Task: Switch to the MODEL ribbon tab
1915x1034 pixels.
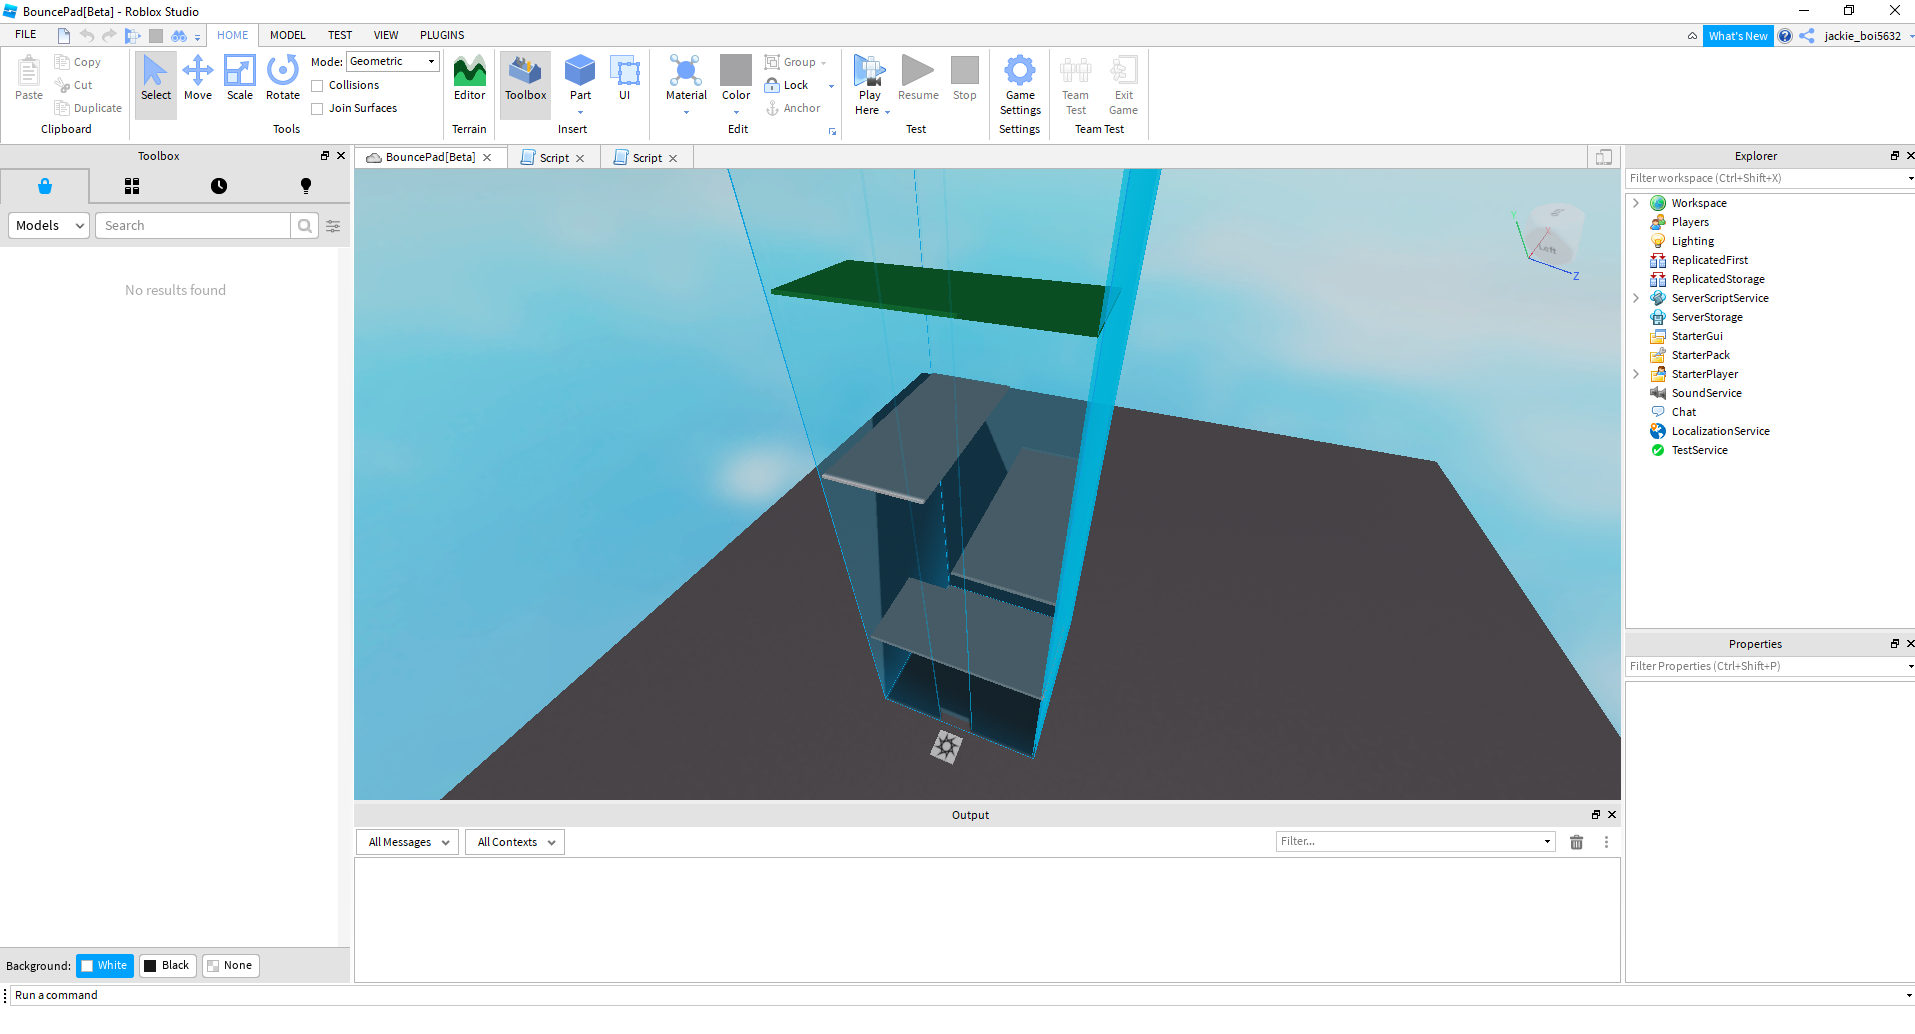Action: coord(287,34)
